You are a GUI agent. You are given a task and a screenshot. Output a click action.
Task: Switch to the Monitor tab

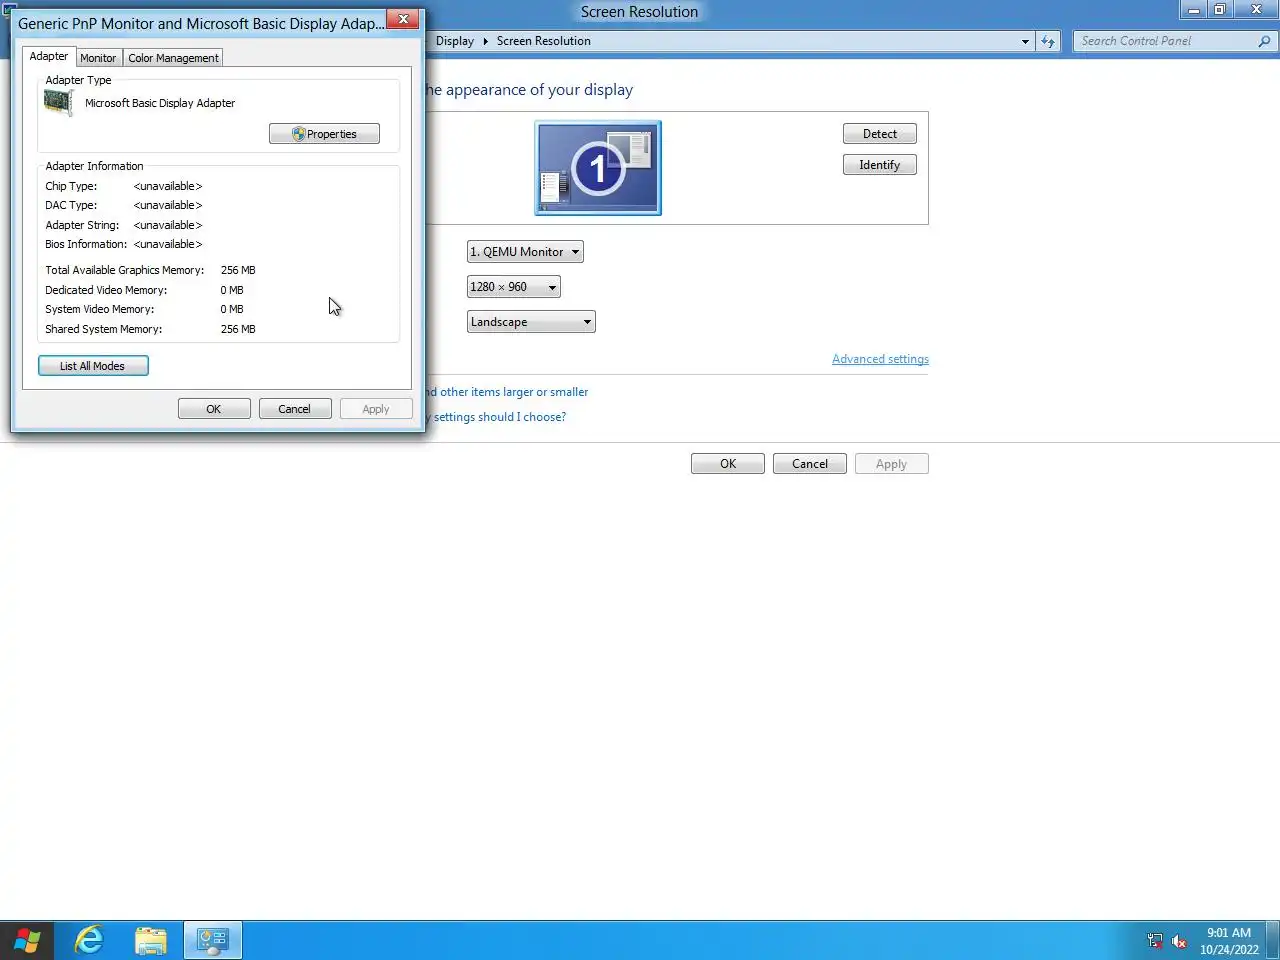(x=98, y=58)
